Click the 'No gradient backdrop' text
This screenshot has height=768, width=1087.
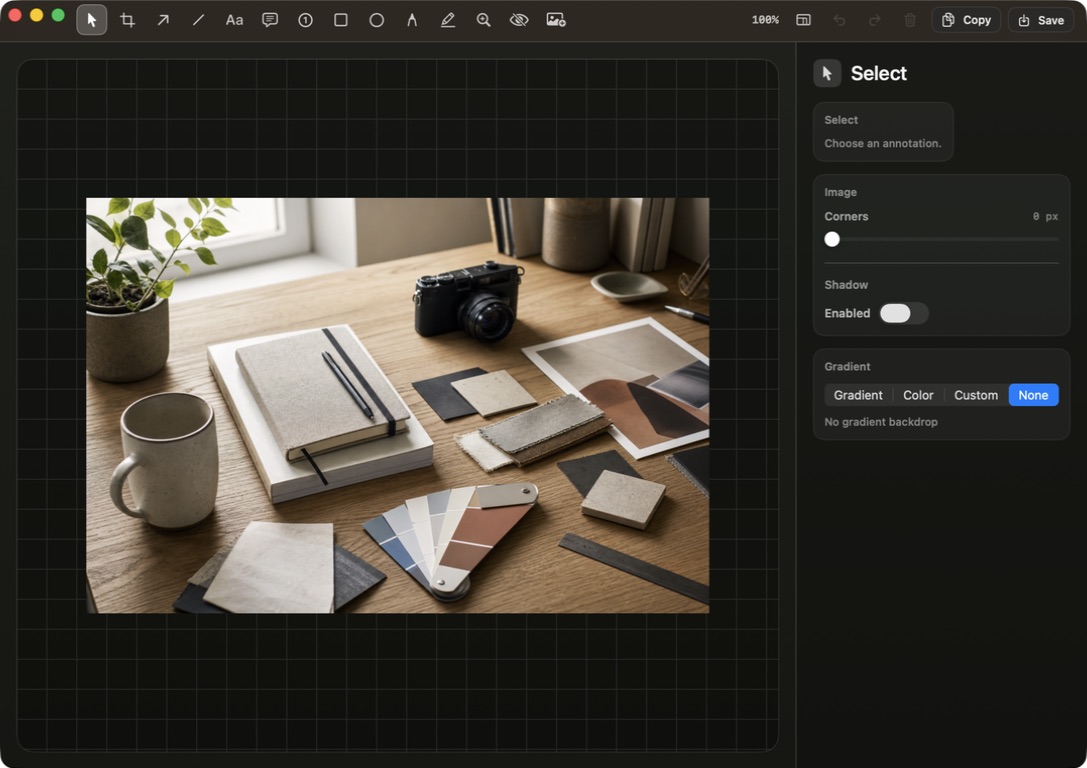(x=880, y=422)
